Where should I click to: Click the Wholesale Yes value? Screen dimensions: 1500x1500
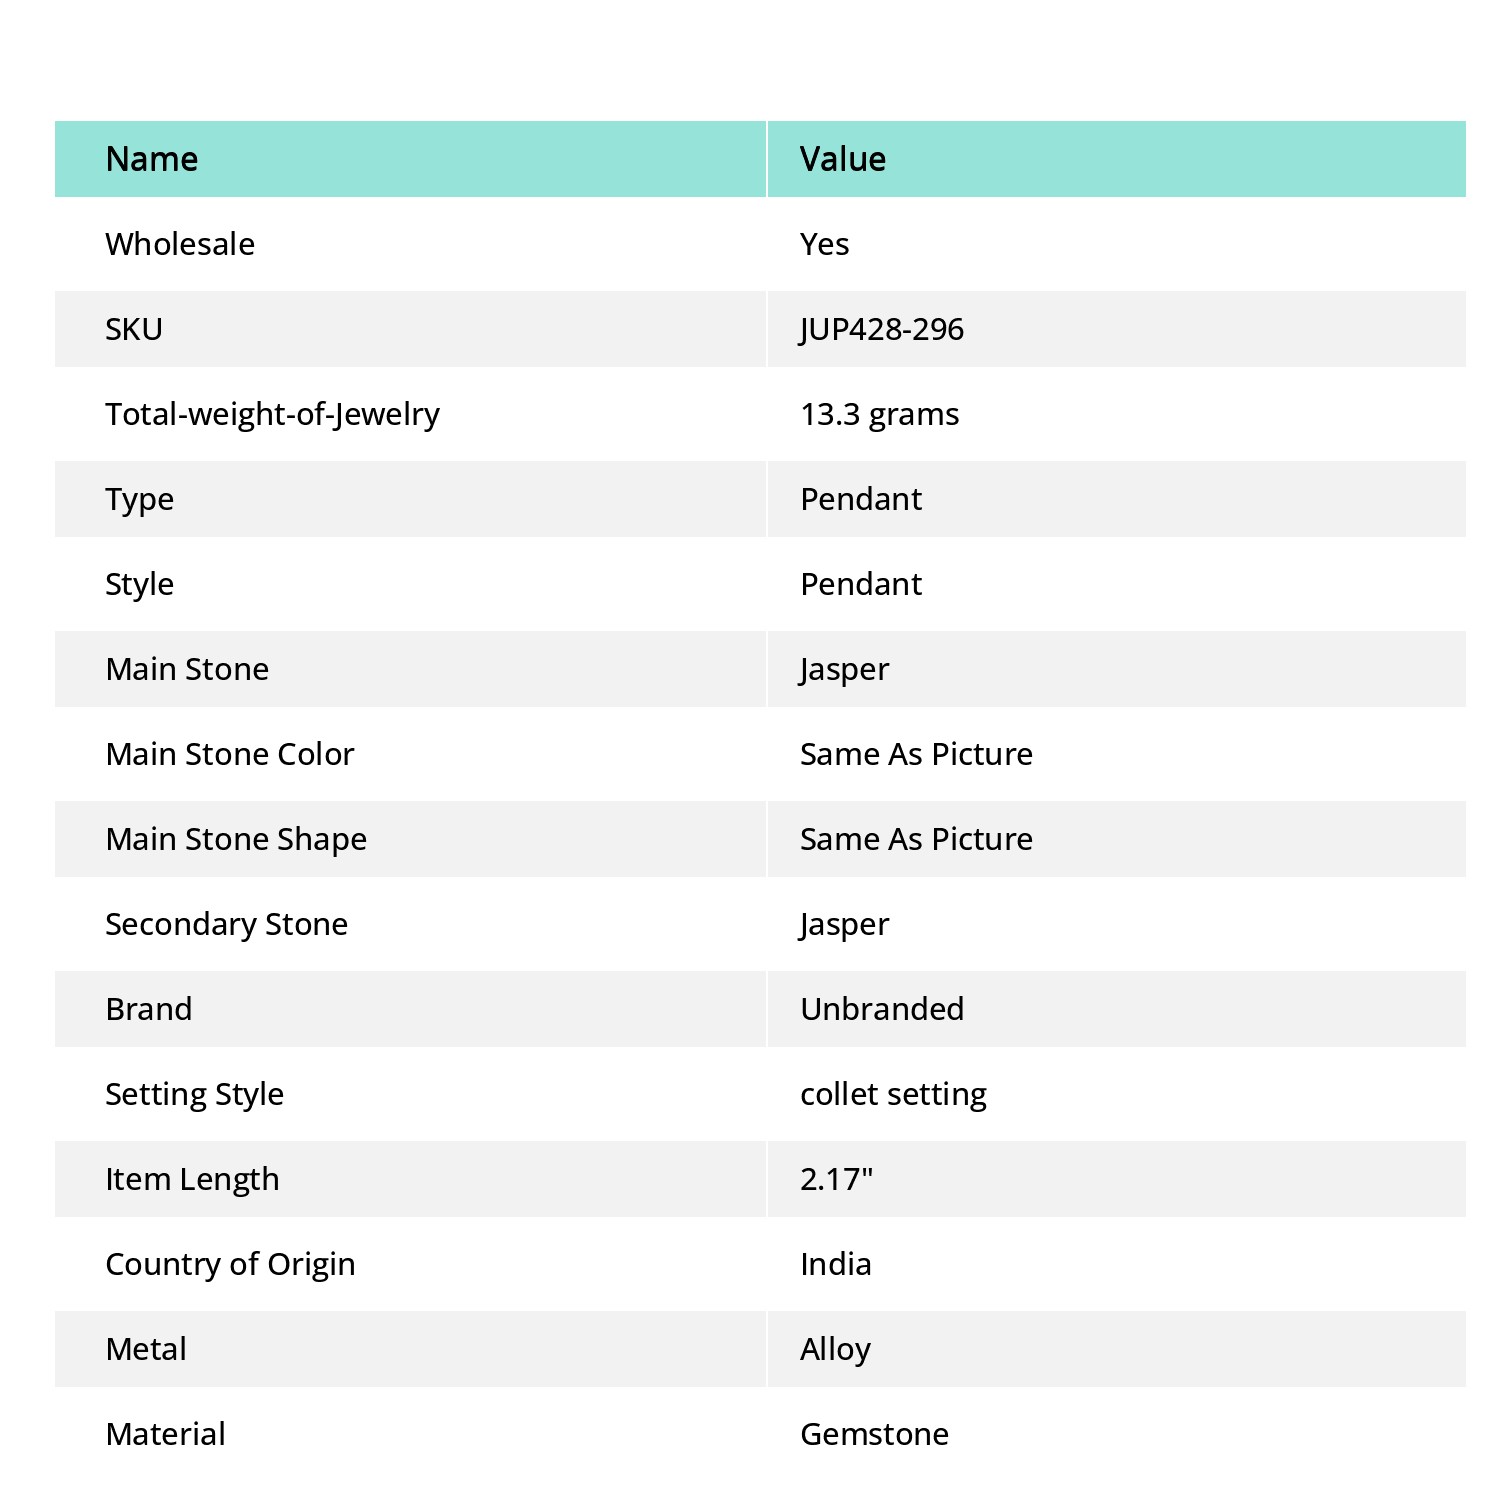[x=824, y=244]
